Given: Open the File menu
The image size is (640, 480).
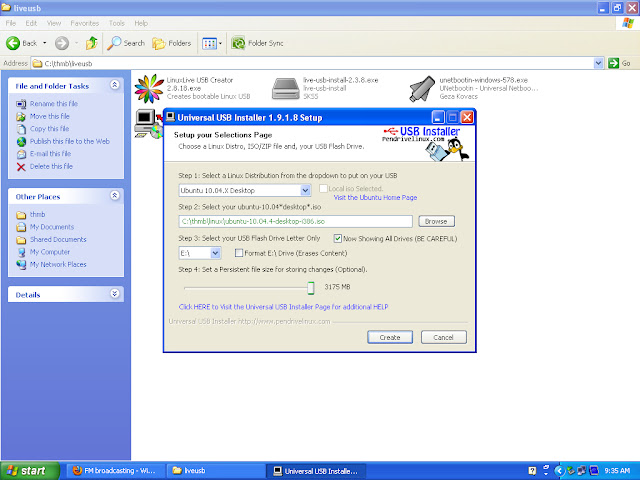Looking at the screenshot, I should 11,23.
